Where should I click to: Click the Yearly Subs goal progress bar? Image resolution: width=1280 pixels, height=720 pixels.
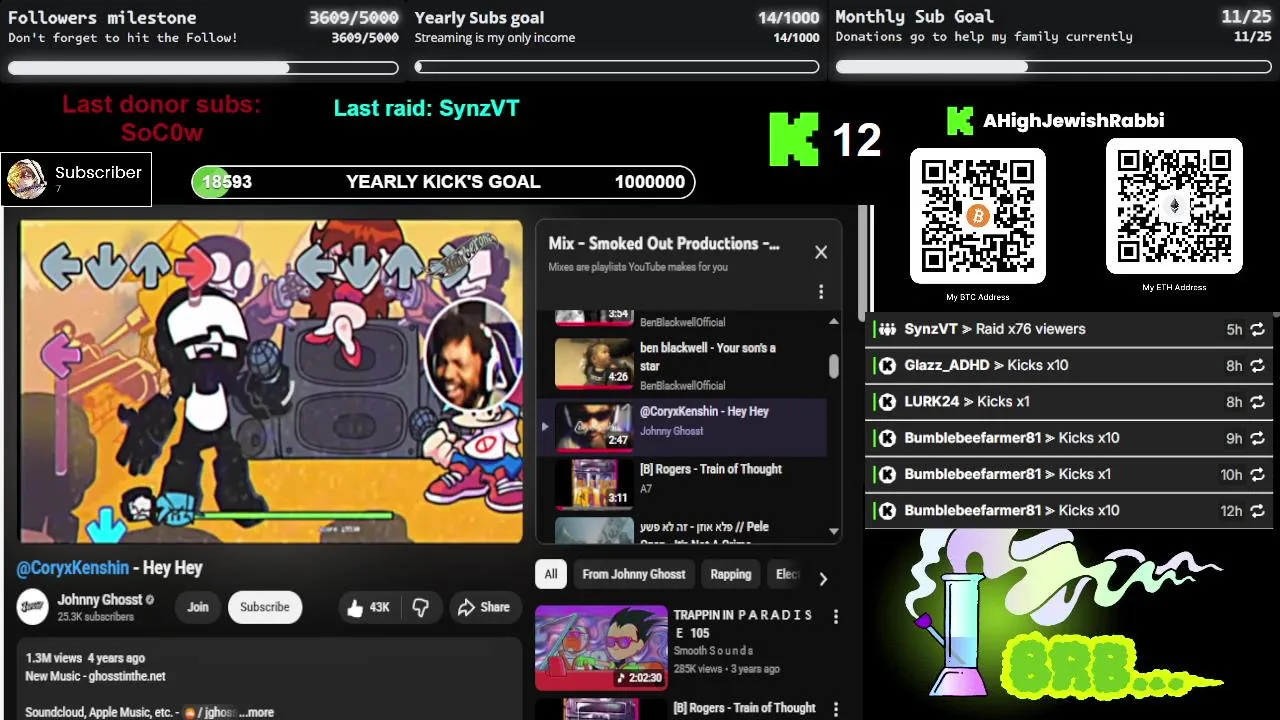[x=617, y=68]
